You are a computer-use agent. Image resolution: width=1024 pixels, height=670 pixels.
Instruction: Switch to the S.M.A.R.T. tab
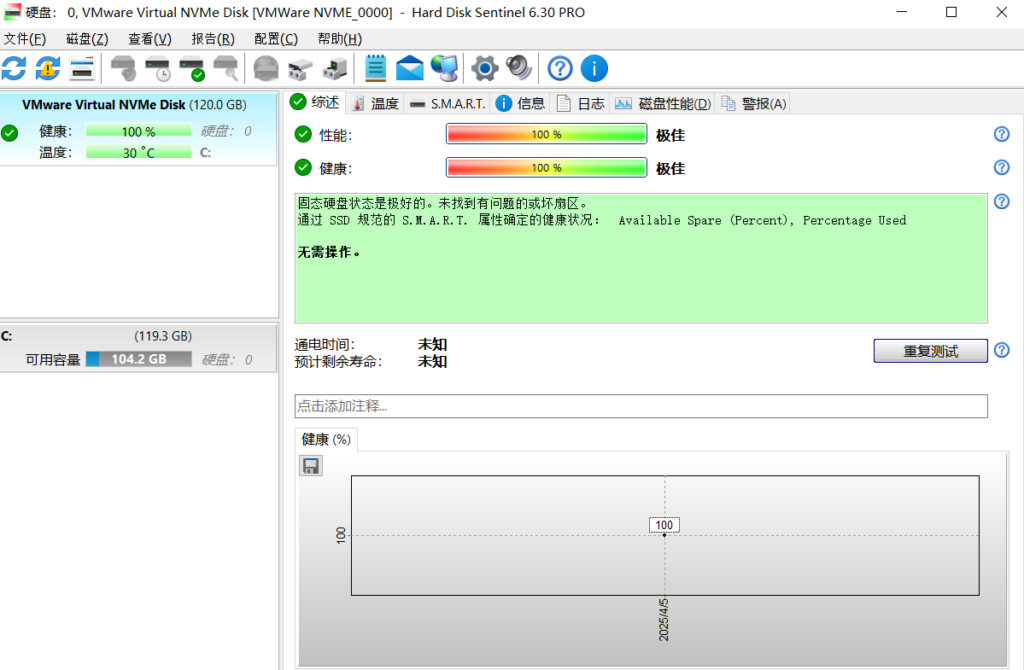pos(447,103)
